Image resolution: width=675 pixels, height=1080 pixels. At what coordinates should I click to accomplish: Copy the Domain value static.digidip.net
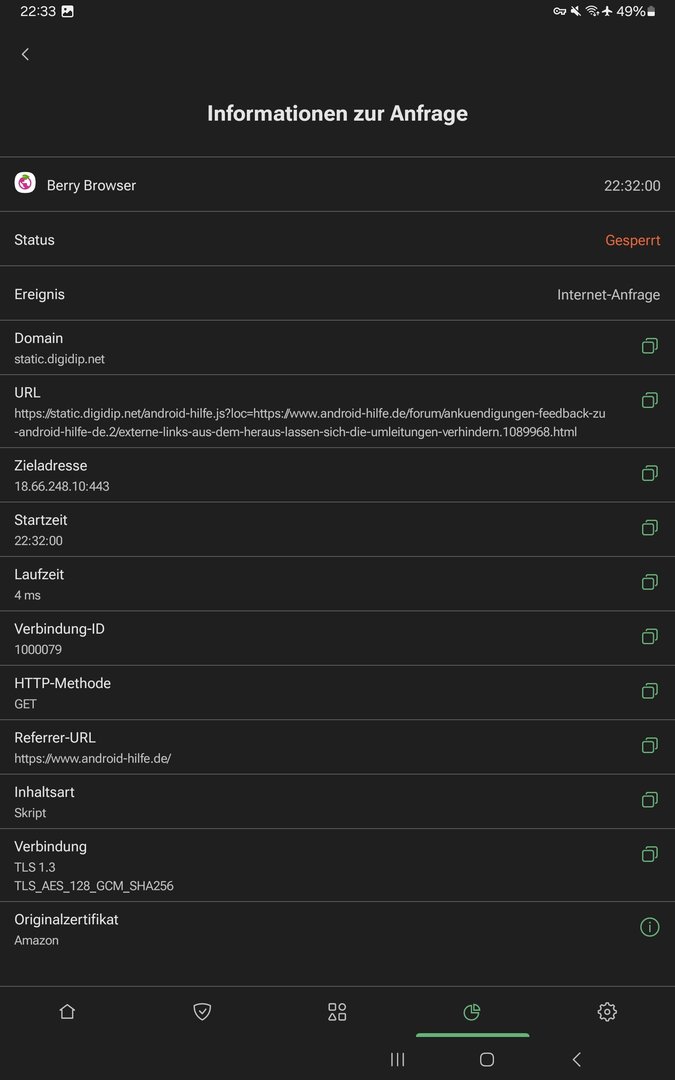tap(649, 346)
